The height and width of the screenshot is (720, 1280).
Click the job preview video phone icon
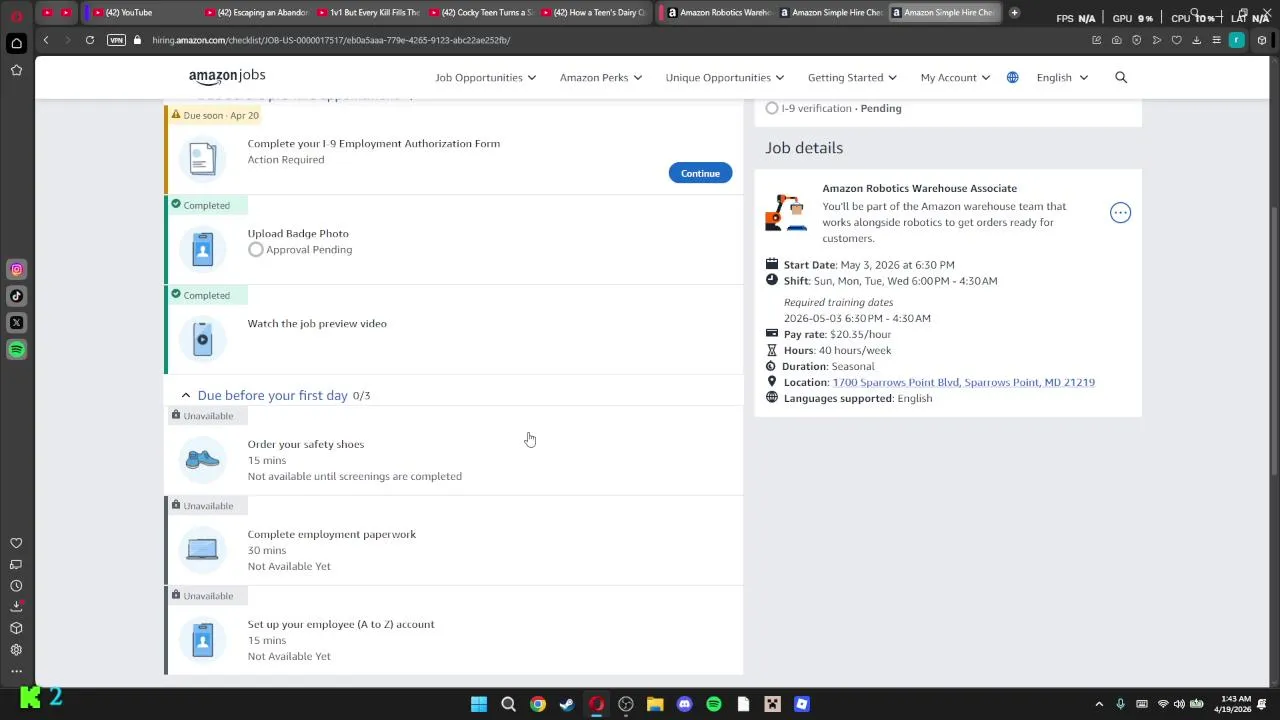pos(203,339)
